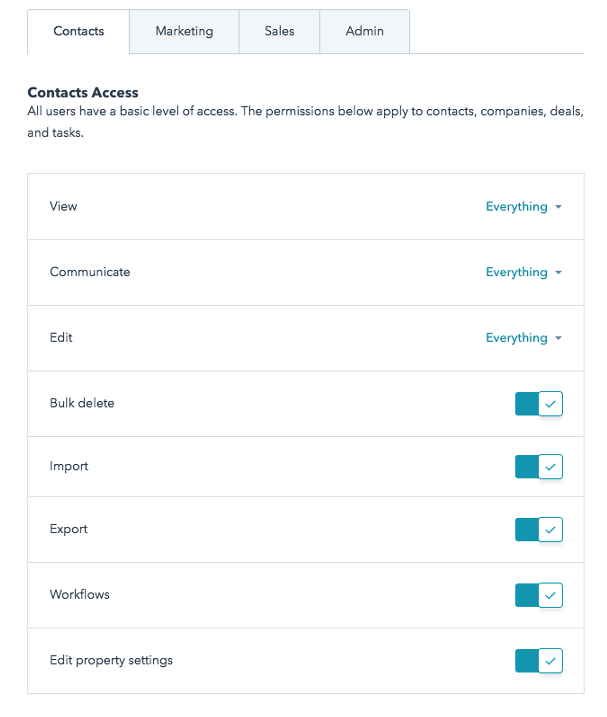Image resolution: width=607 pixels, height=717 pixels.
Task: Go to the Admin tab
Action: 365,31
